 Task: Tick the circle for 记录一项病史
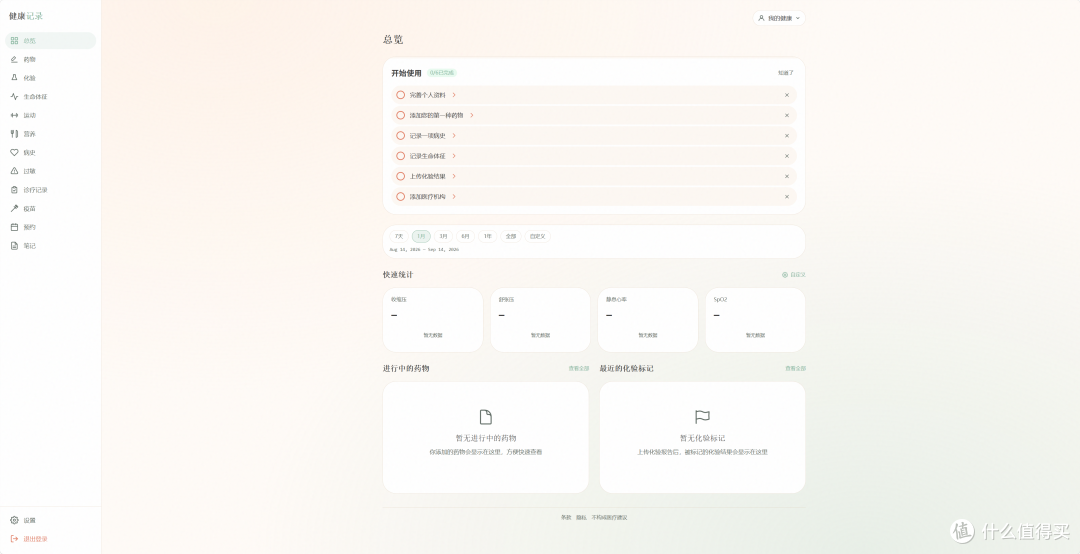point(400,136)
